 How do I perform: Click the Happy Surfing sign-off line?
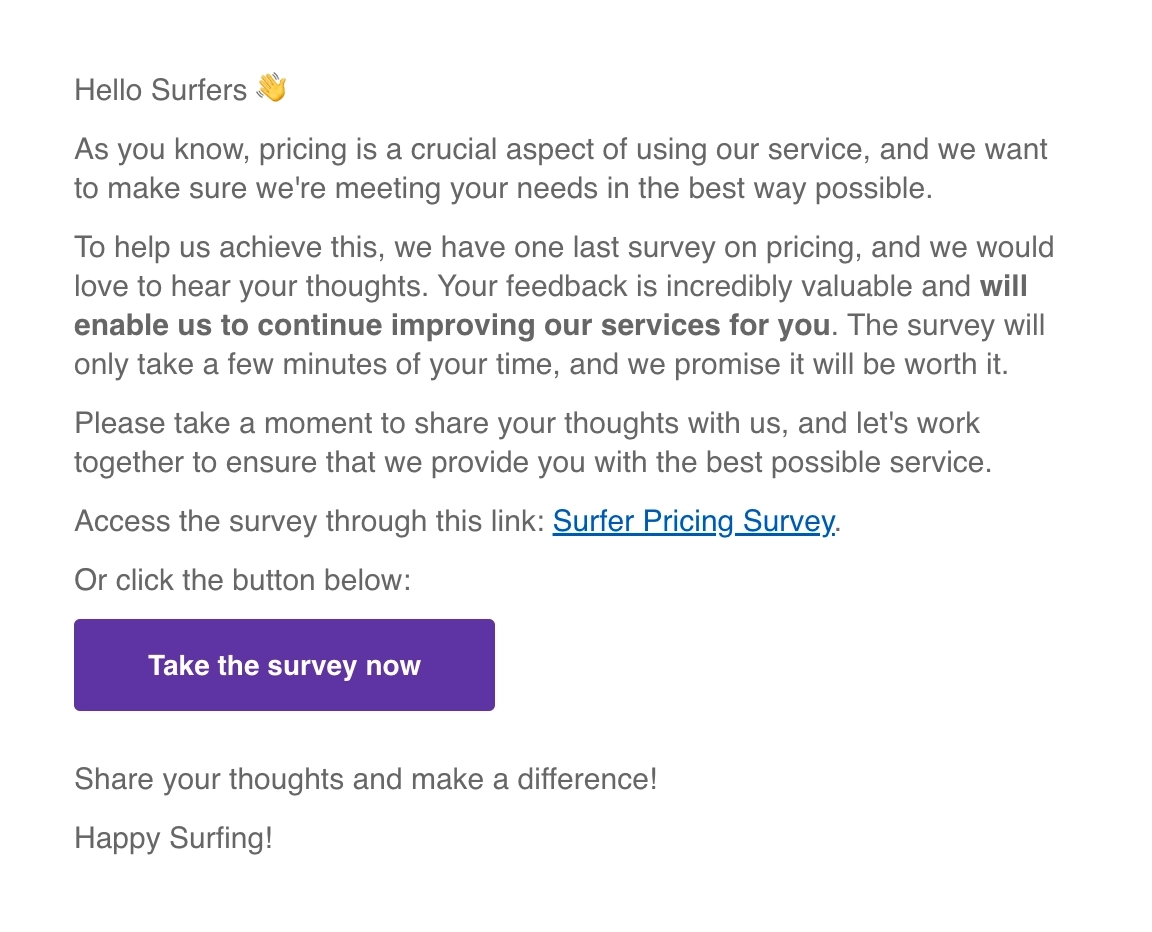[172, 838]
